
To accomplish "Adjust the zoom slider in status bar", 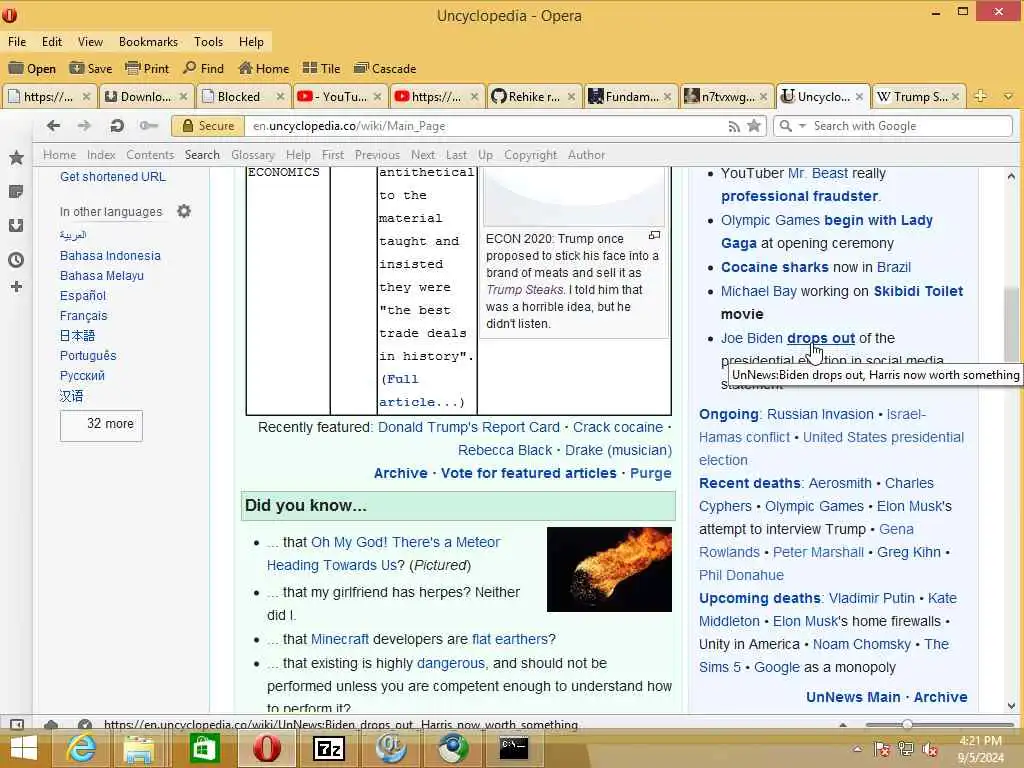I will click(907, 724).
